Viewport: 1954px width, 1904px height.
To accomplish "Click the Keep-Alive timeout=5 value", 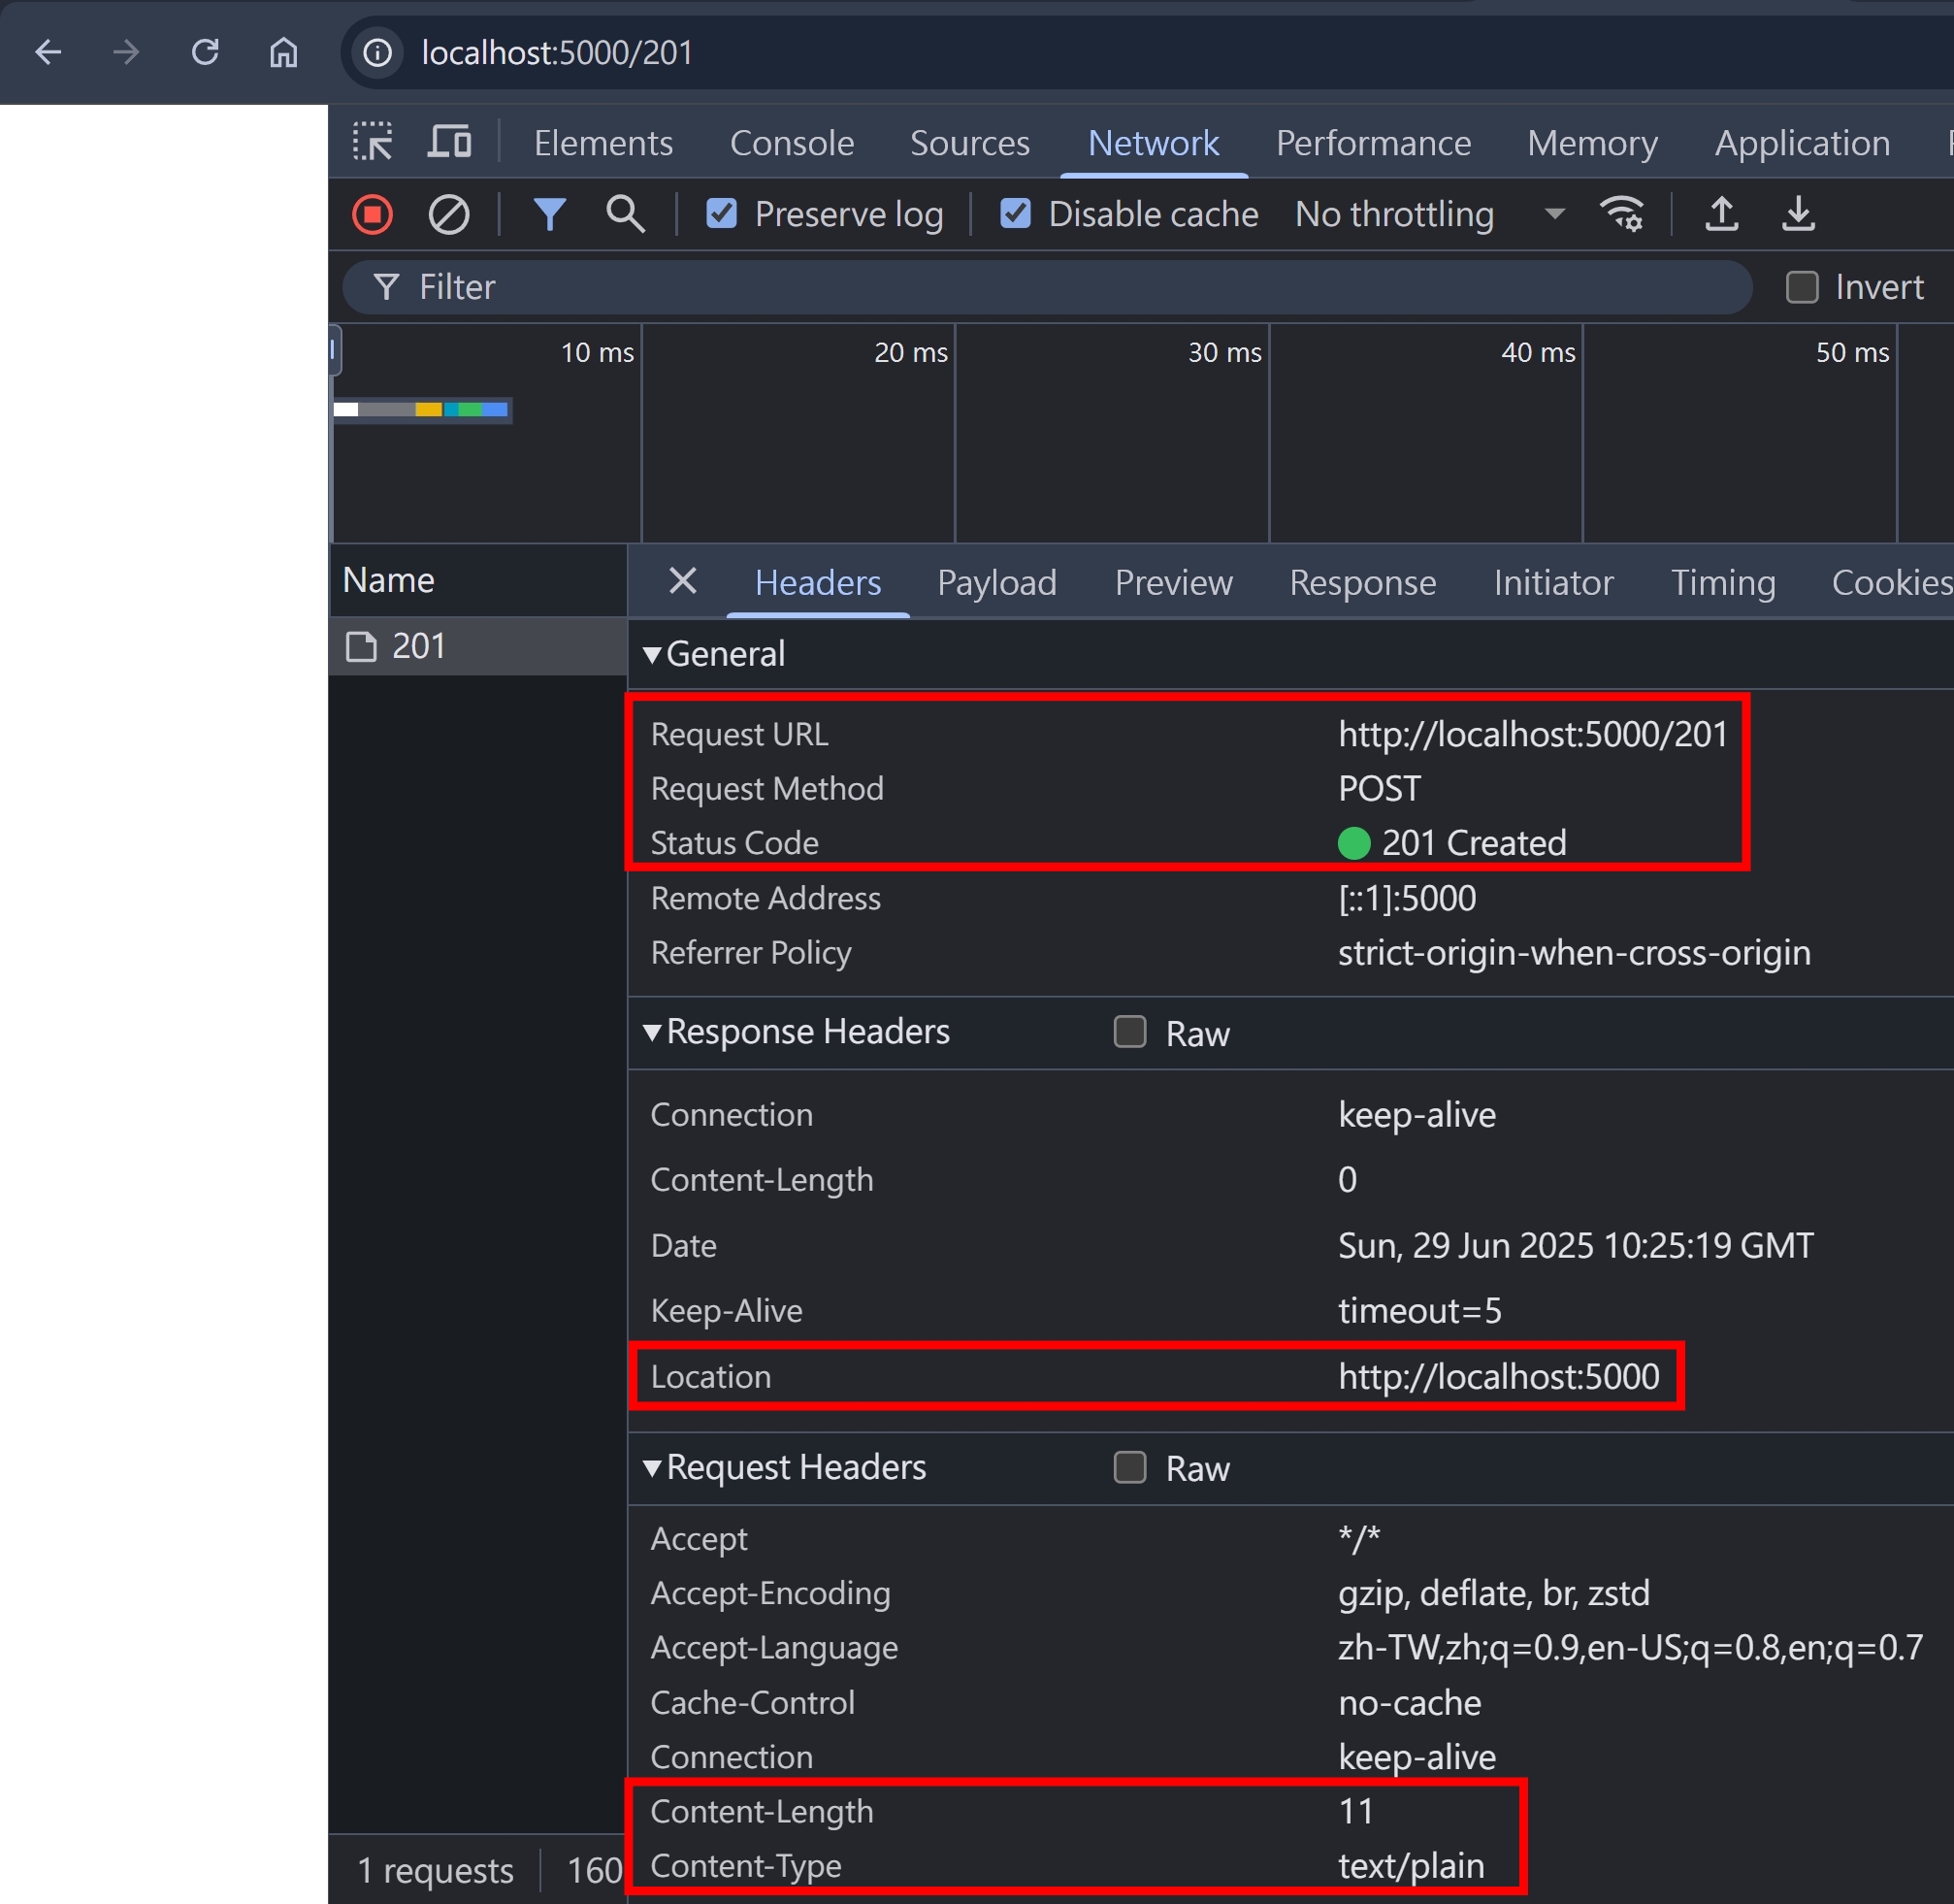I will pyautogui.click(x=1420, y=1310).
